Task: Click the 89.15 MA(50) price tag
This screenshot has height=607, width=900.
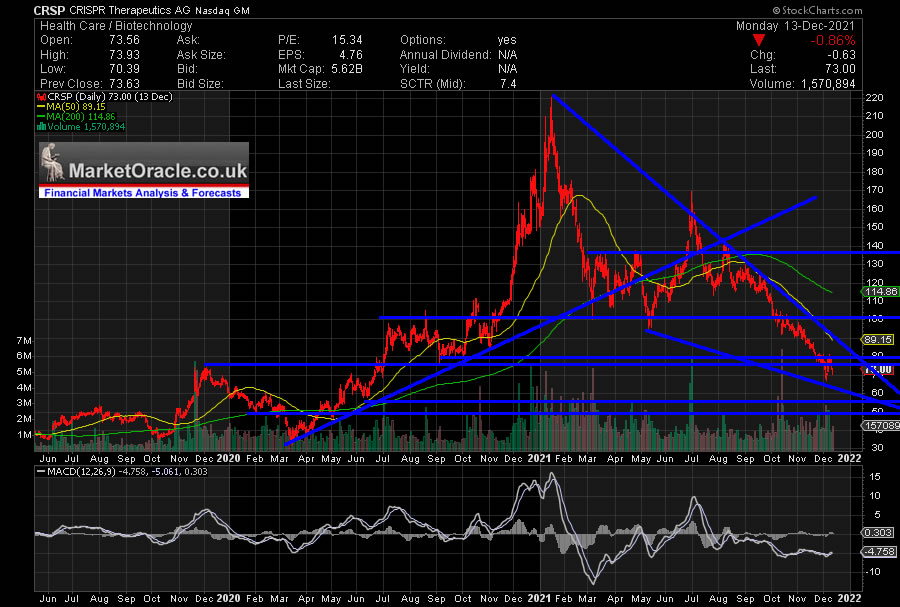Action: coord(879,339)
